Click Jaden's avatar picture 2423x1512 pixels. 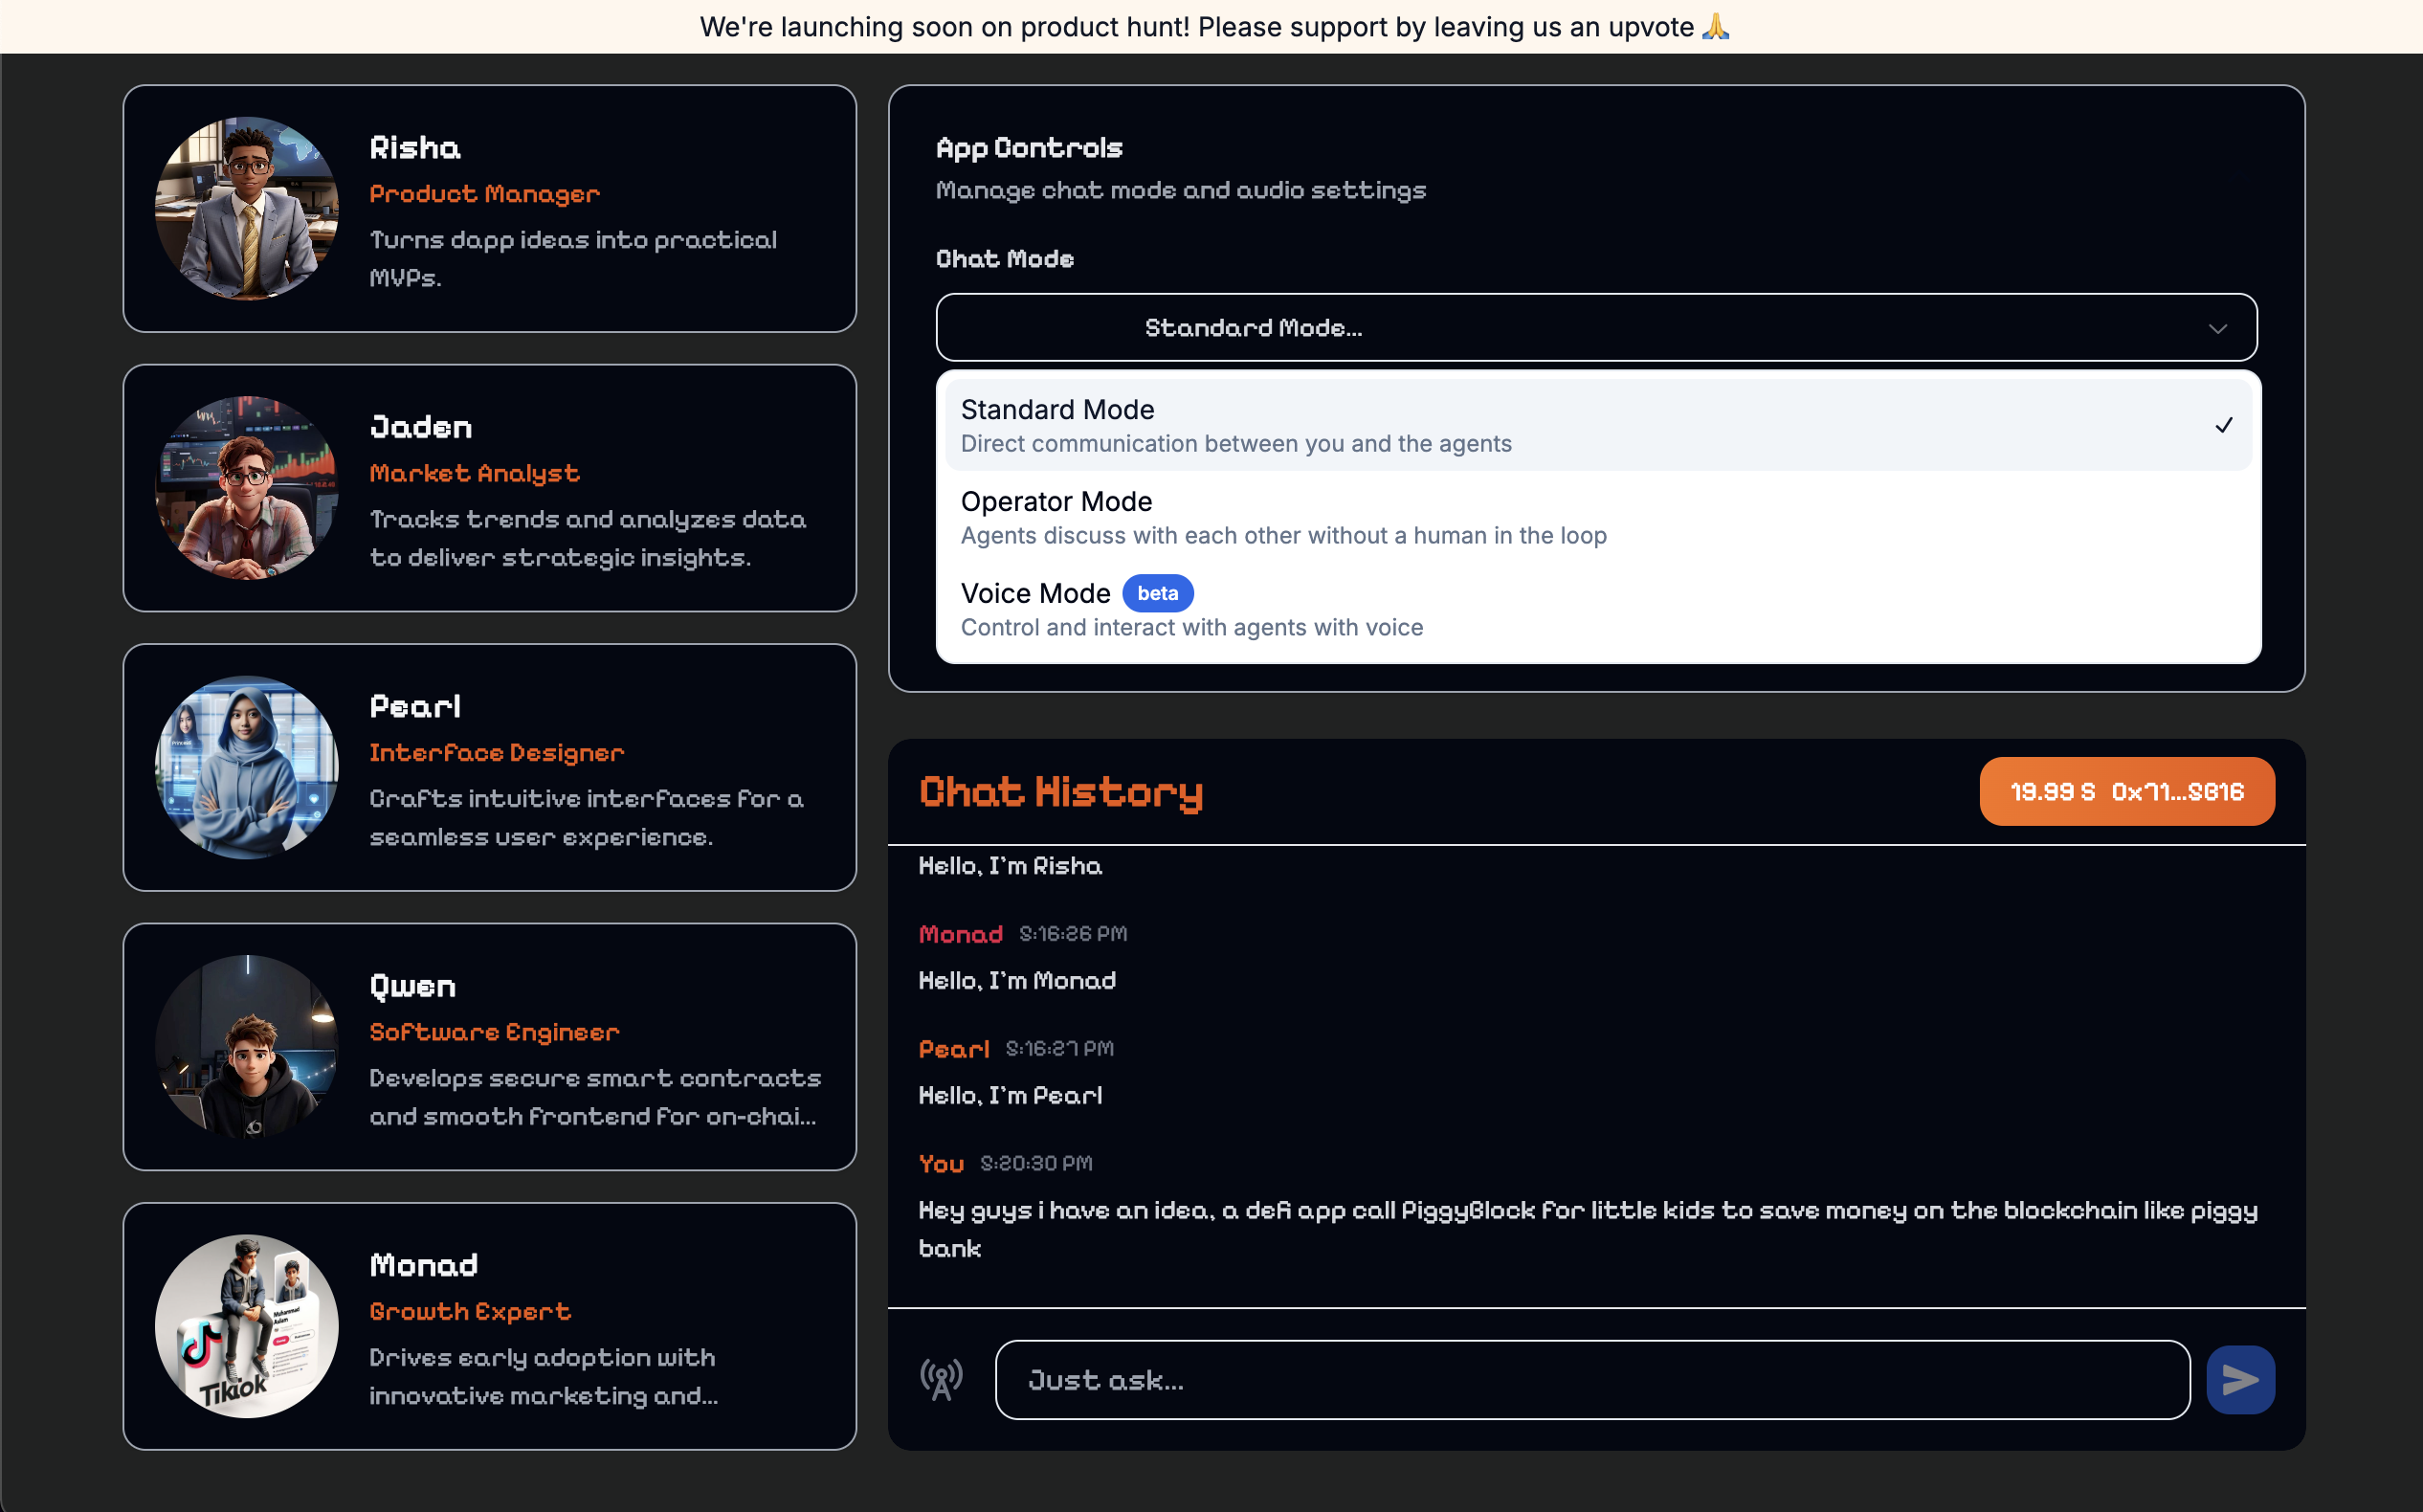click(247, 488)
